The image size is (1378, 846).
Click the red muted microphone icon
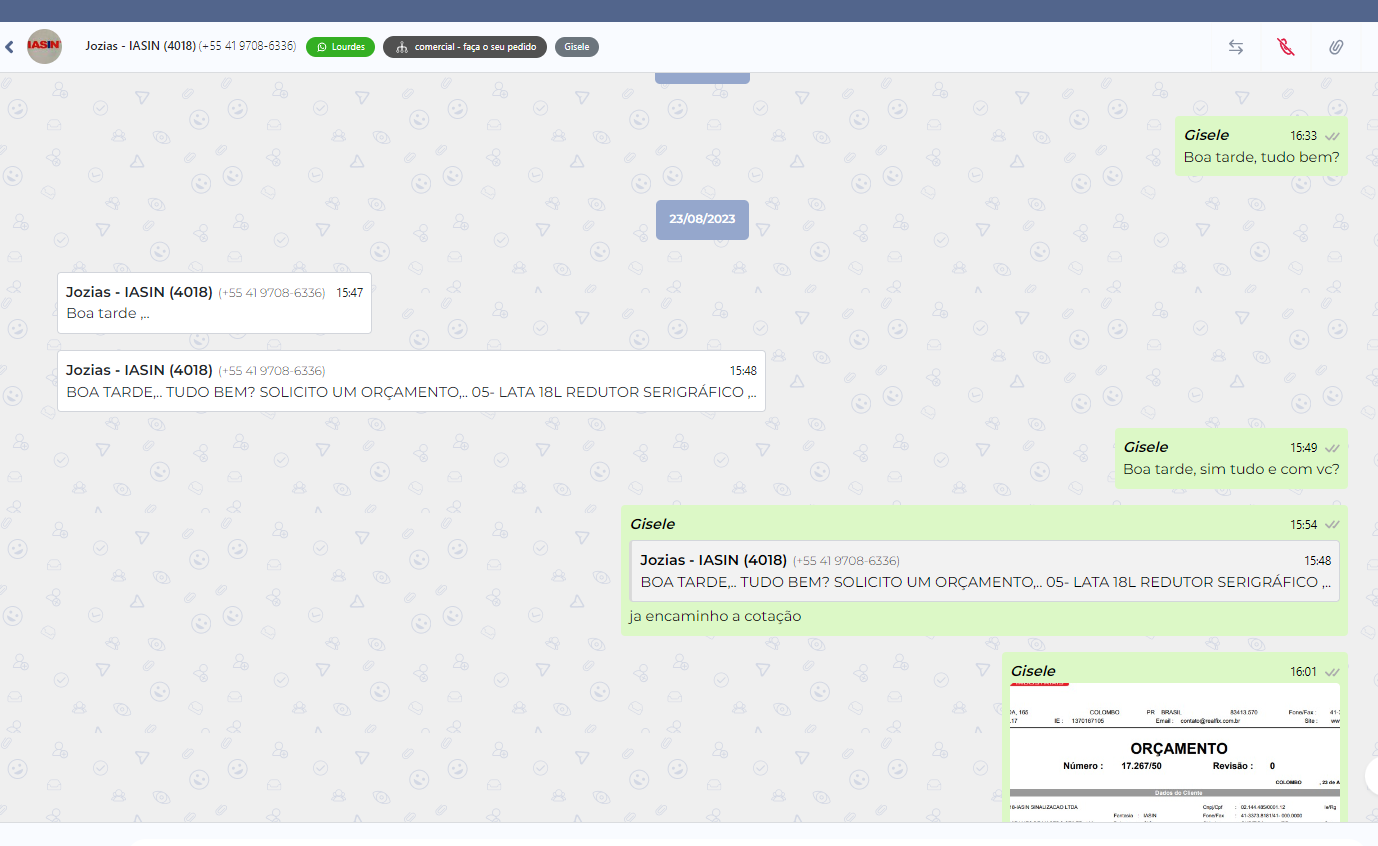click(1286, 47)
